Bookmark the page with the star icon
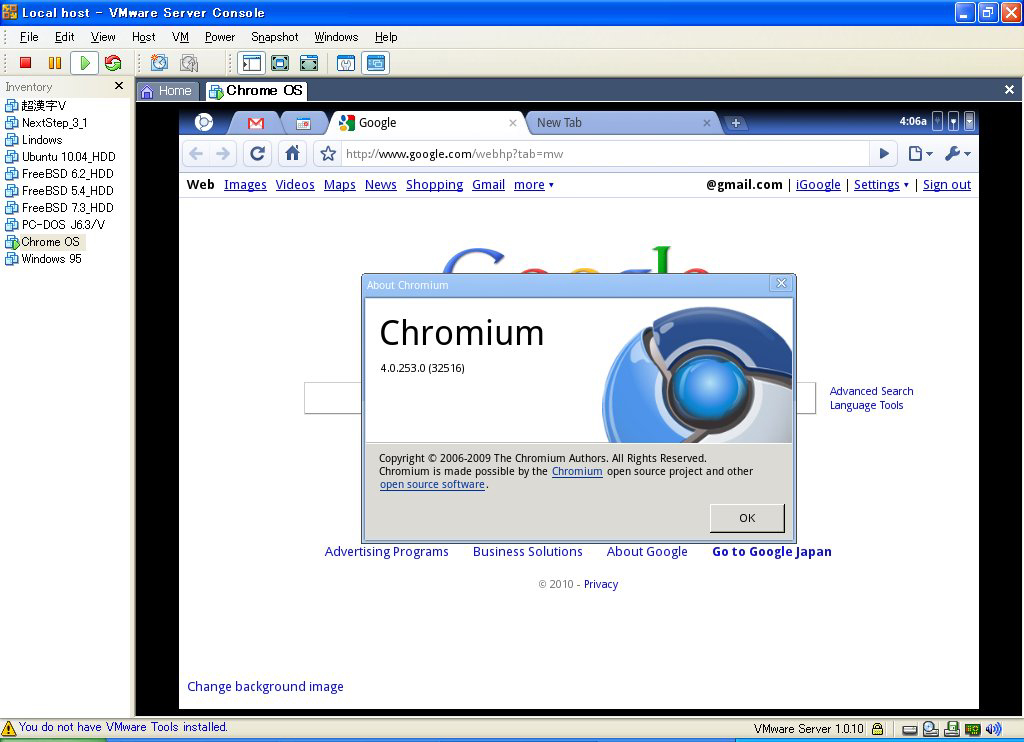This screenshot has width=1024, height=742. click(x=328, y=153)
